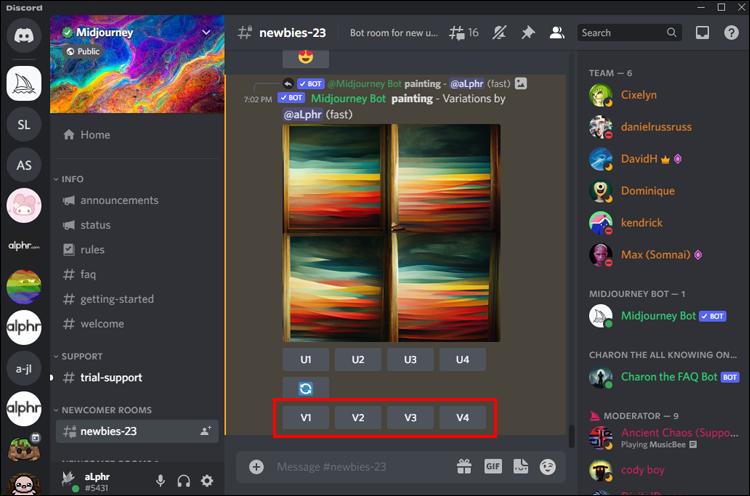The height and width of the screenshot is (496, 750).
Task: Click the image attachment icon in reply preview
Action: pyautogui.click(x=521, y=83)
